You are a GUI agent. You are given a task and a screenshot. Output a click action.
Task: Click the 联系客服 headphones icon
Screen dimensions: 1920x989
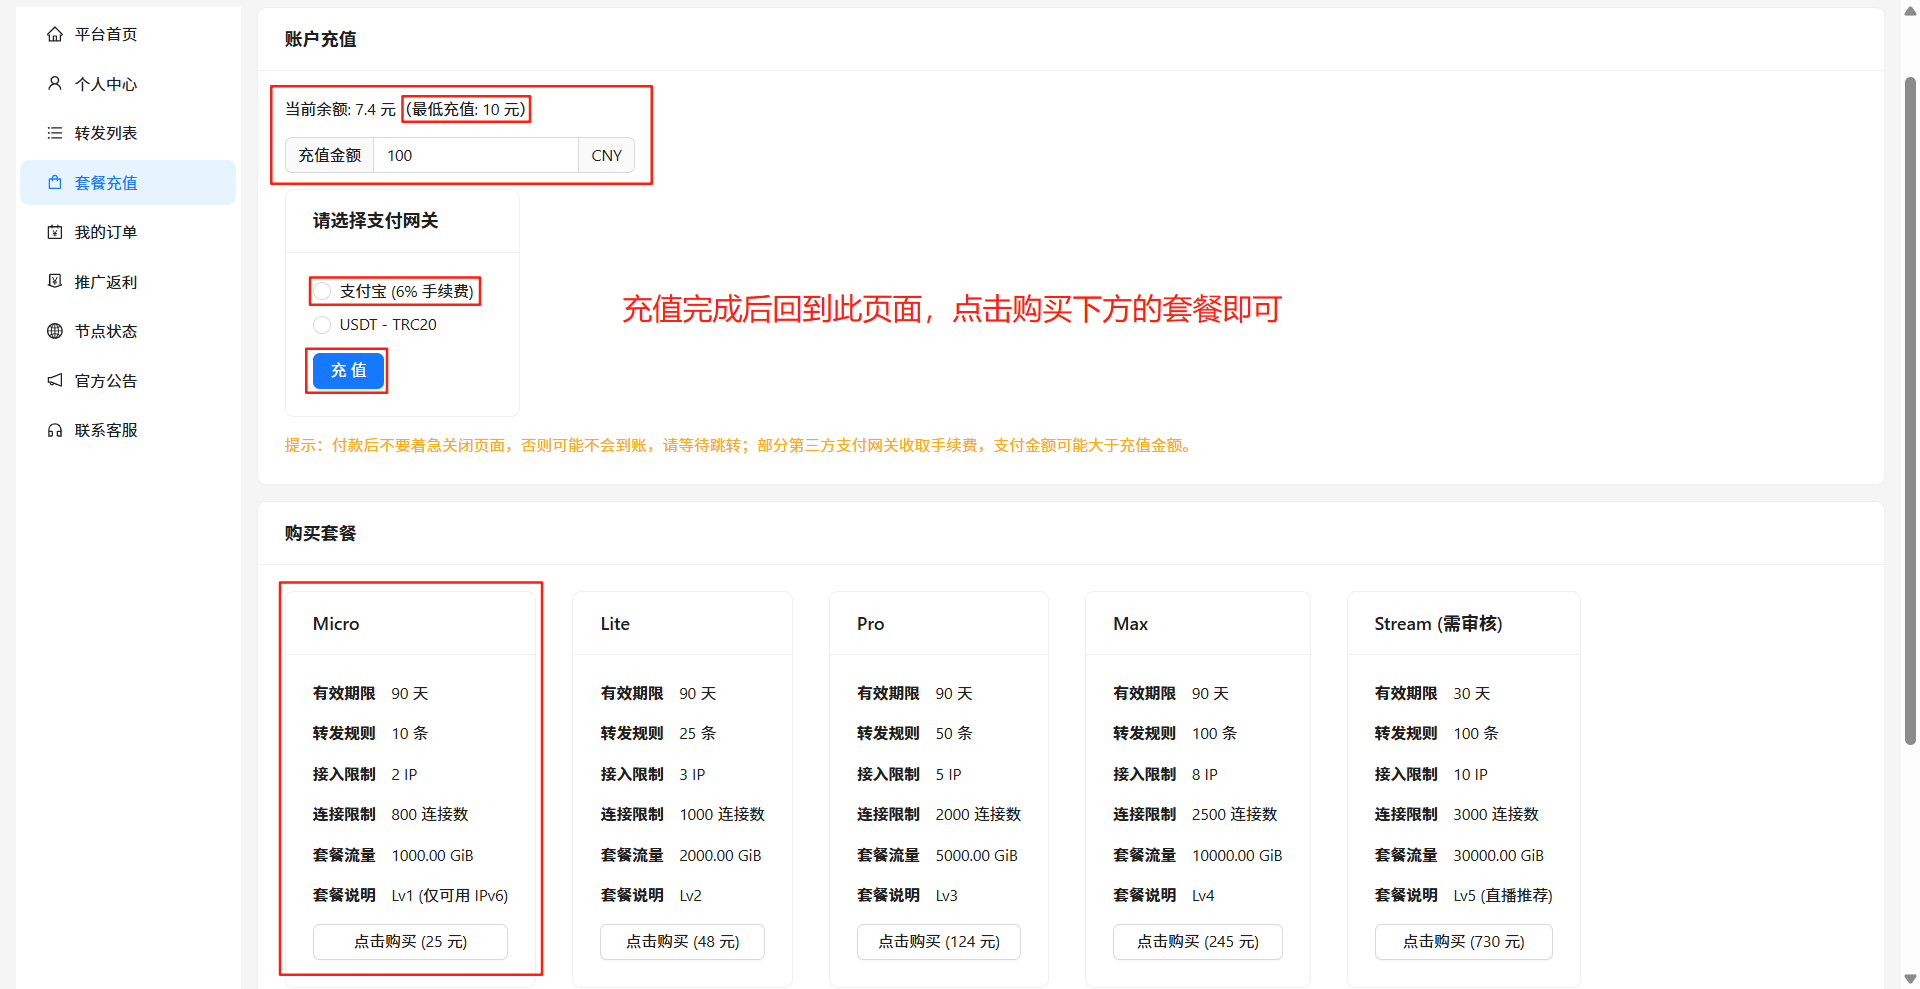[55, 430]
